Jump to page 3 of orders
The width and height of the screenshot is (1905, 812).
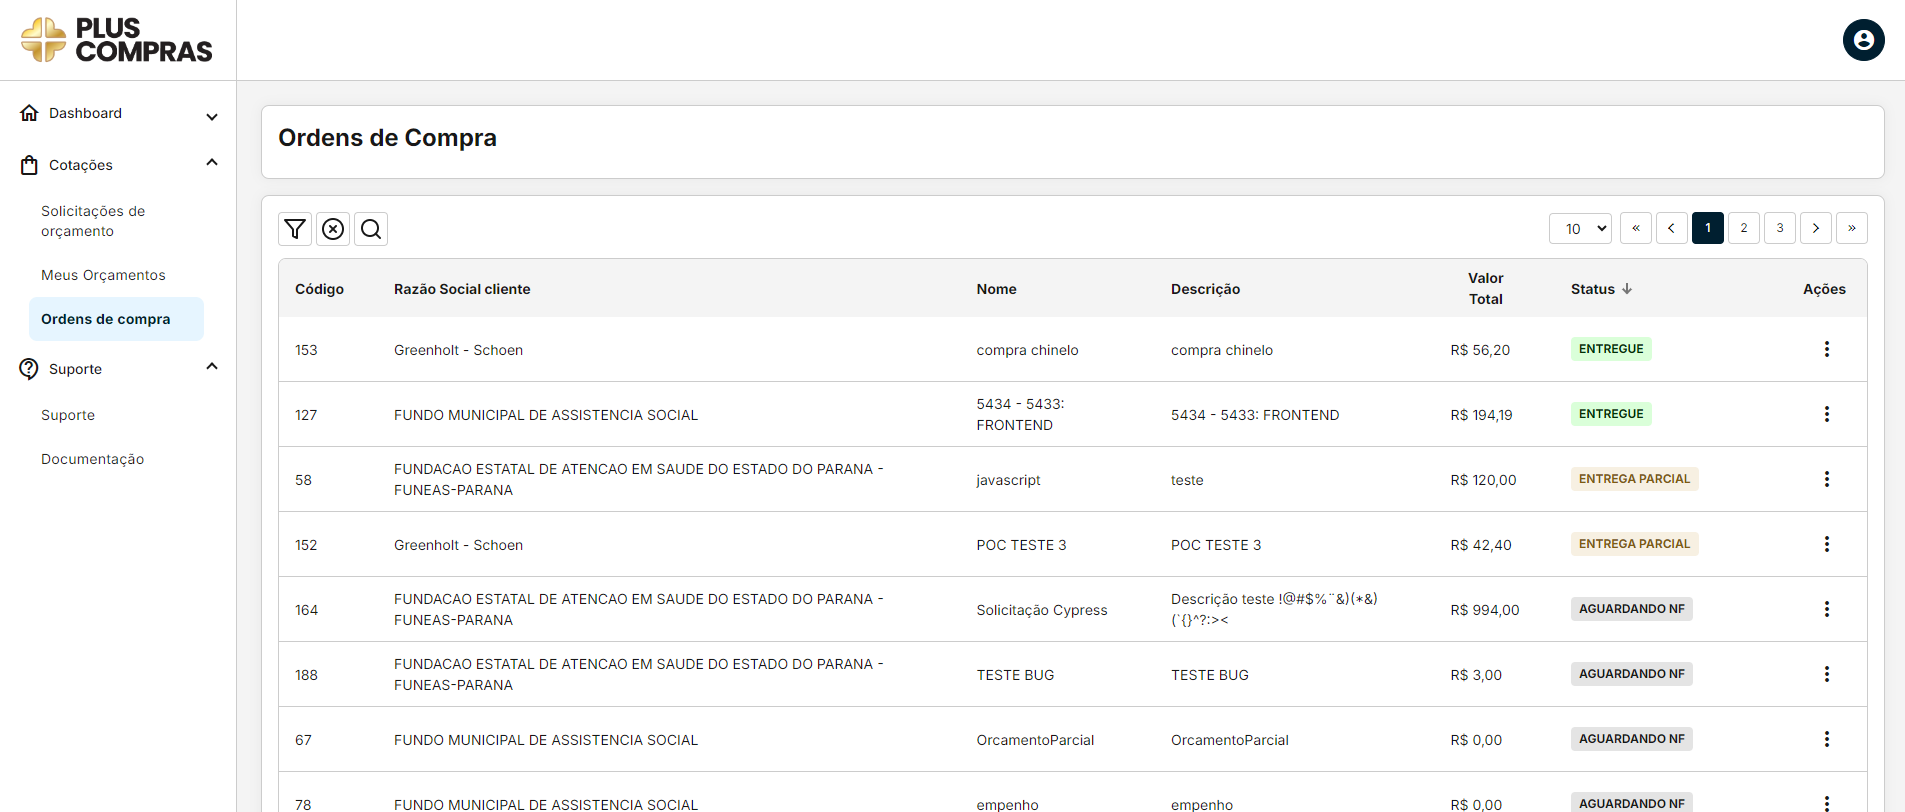point(1779,228)
